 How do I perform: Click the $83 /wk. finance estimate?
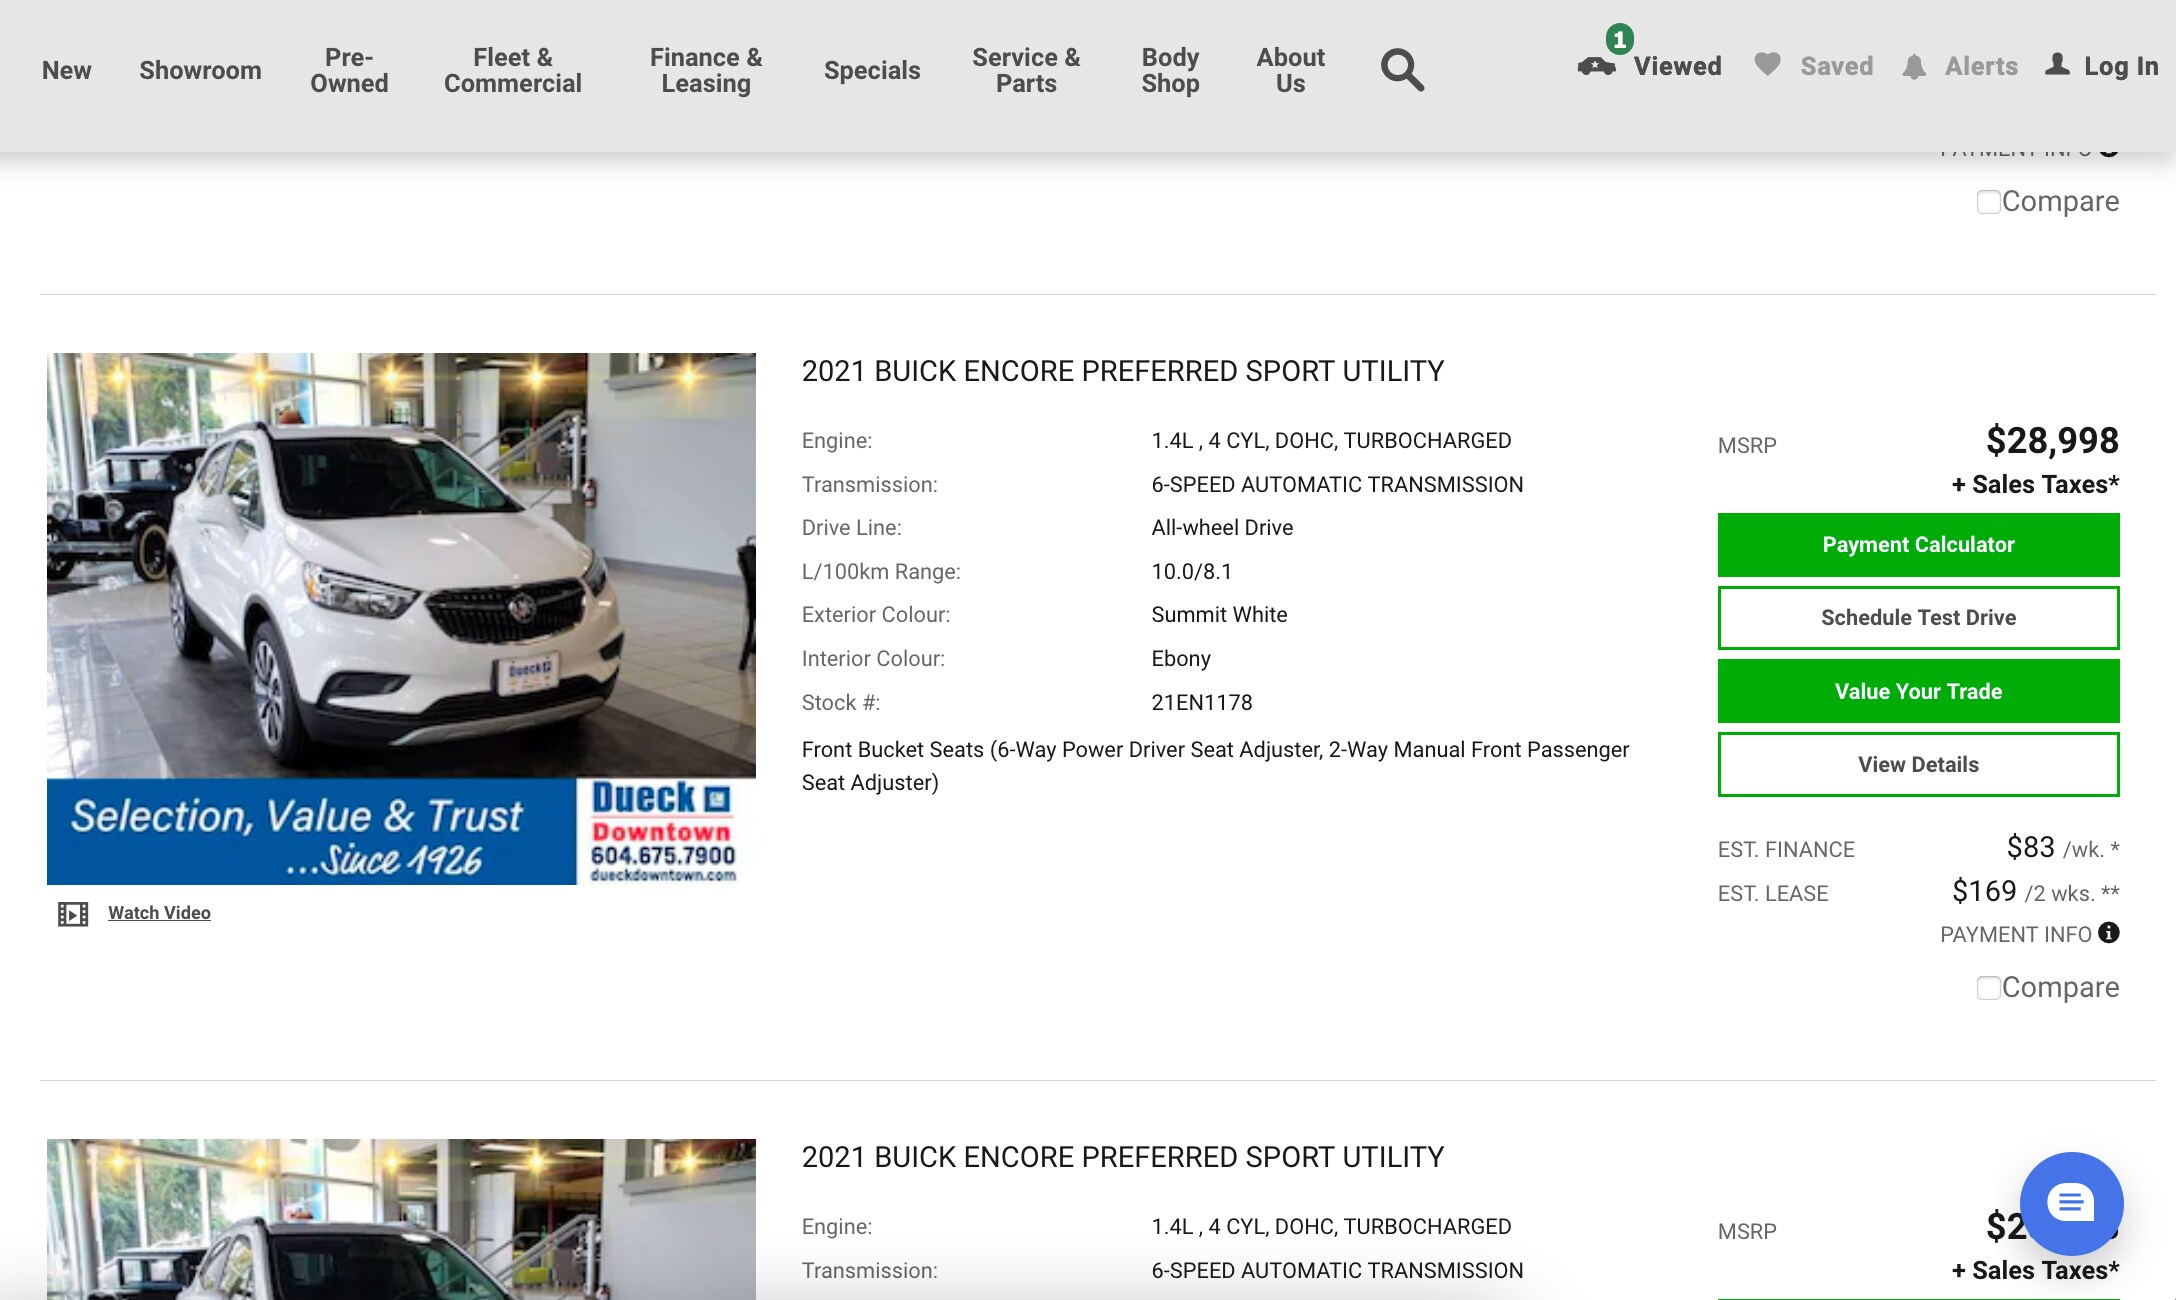[2063, 848]
